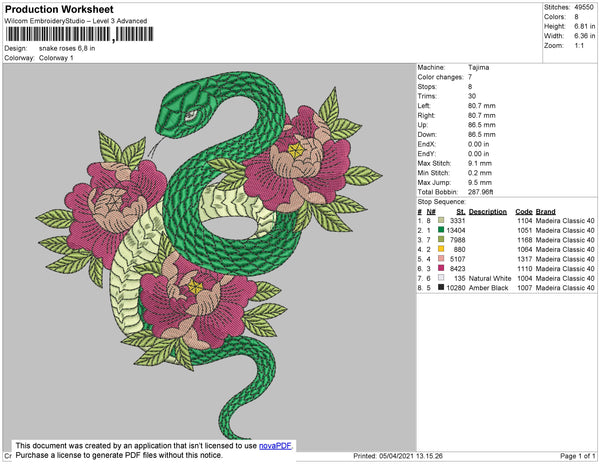Click the 'Stop Sequence:' heading

click(442, 202)
